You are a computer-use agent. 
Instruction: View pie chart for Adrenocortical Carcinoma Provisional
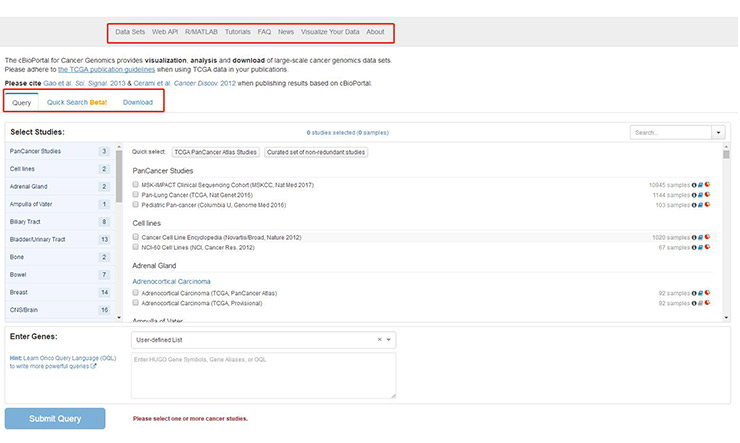click(707, 303)
